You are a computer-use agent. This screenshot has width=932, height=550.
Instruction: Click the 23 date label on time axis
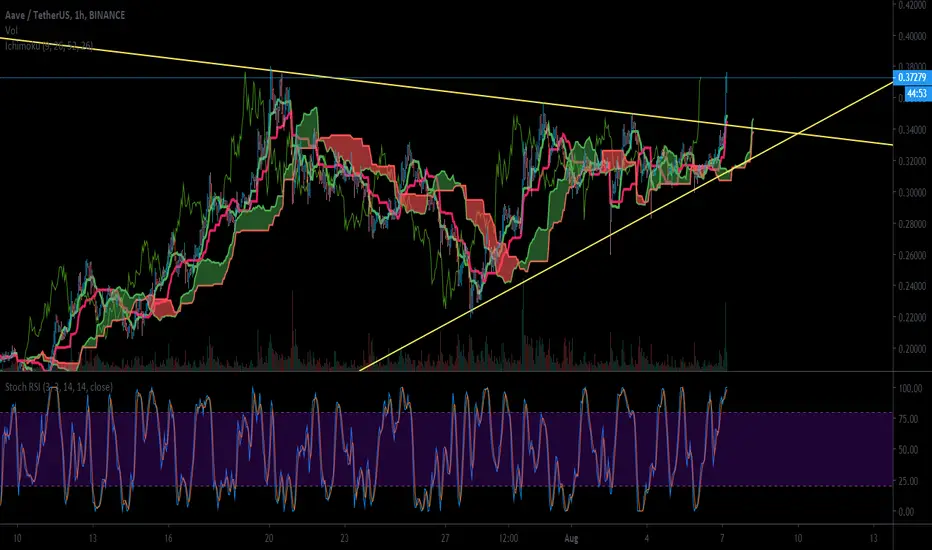coord(345,538)
